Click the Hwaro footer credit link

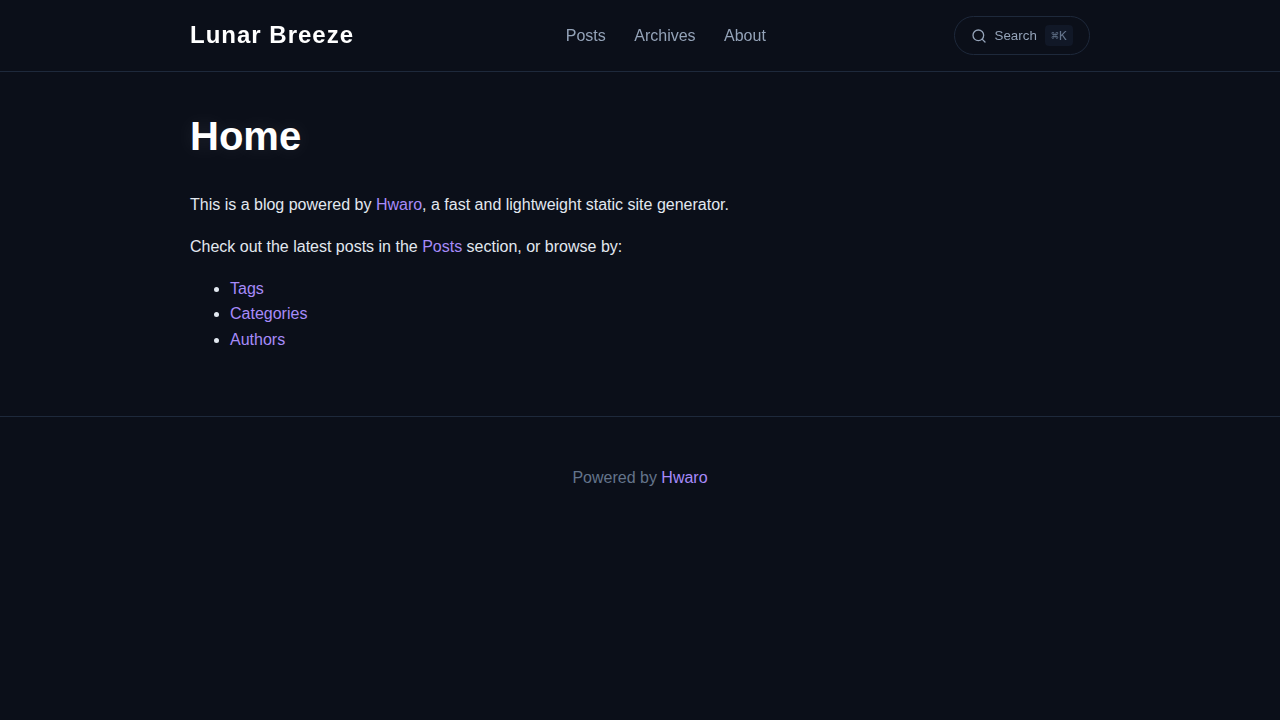tap(684, 477)
